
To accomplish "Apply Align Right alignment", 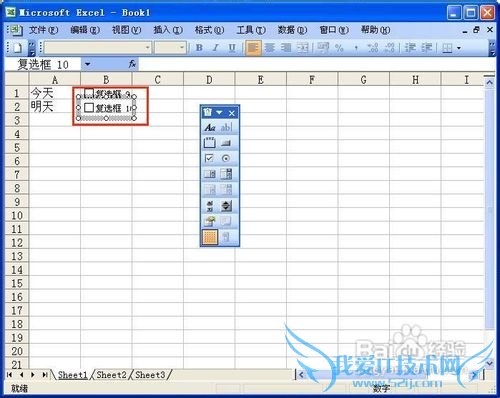I will click(x=286, y=48).
